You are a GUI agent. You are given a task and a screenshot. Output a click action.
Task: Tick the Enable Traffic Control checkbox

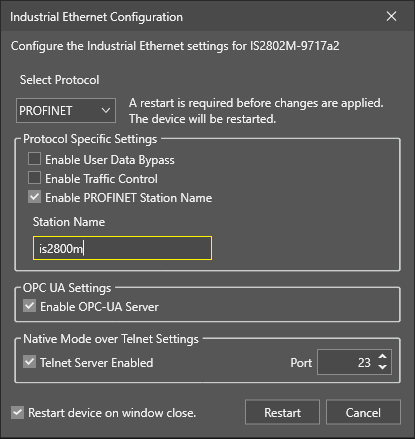tap(34, 178)
